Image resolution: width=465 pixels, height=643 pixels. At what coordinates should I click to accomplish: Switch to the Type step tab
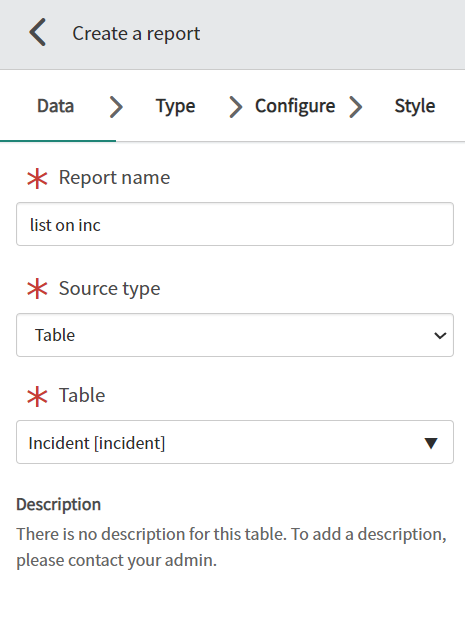click(x=176, y=107)
